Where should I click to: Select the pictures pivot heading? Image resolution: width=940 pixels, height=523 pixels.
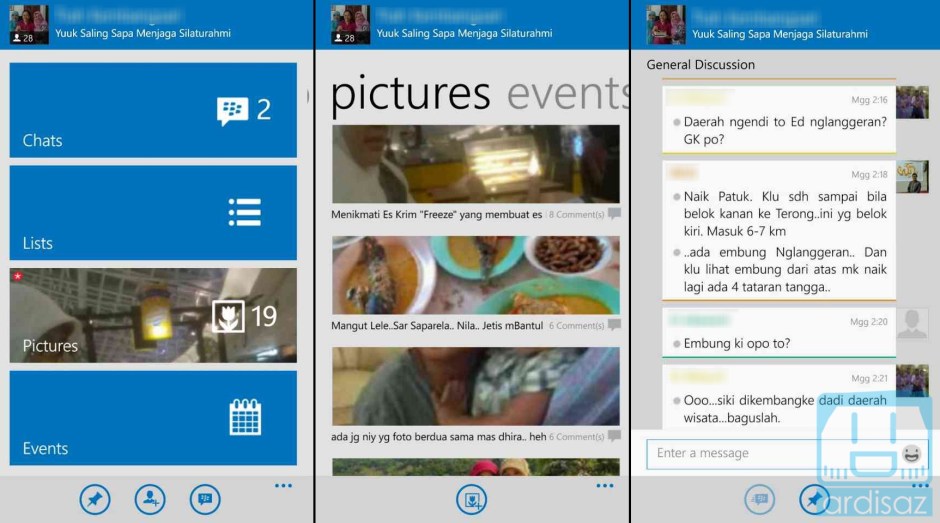tap(410, 93)
